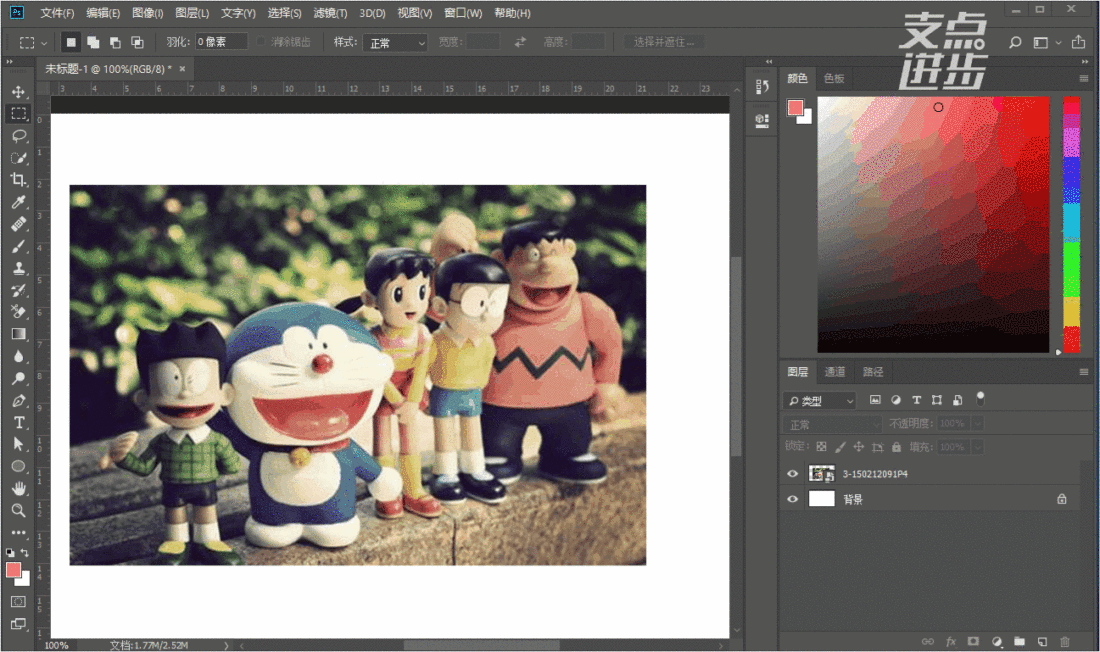The height and width of the screenshot is (652, 1100).
Task: Select the Blur tool
Action: click(x=19, y=357)
